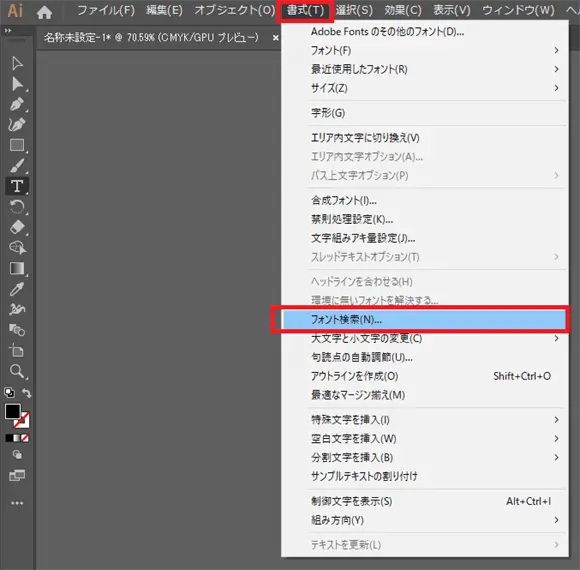Select the Artboard tool

[17, 350]
